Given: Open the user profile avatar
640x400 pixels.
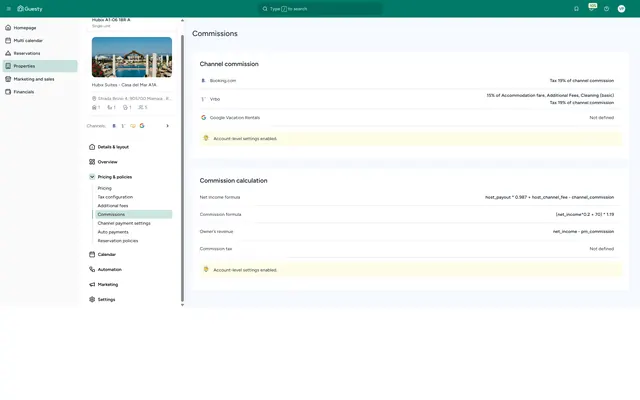Looking at the screenshot, I should point(621,9).
